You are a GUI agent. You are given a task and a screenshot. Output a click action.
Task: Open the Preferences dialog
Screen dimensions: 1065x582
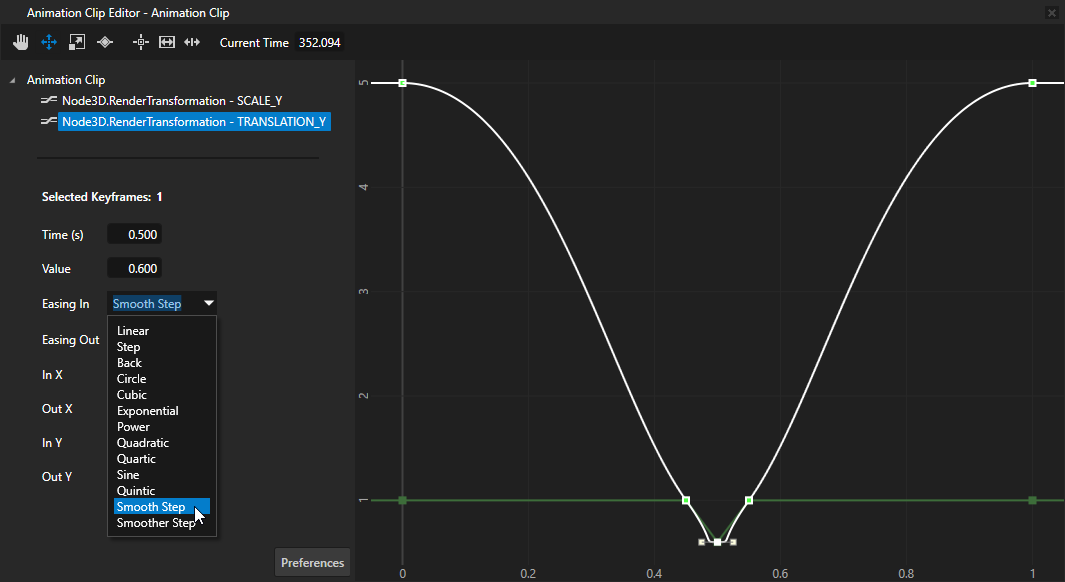[x=312, y=561]
